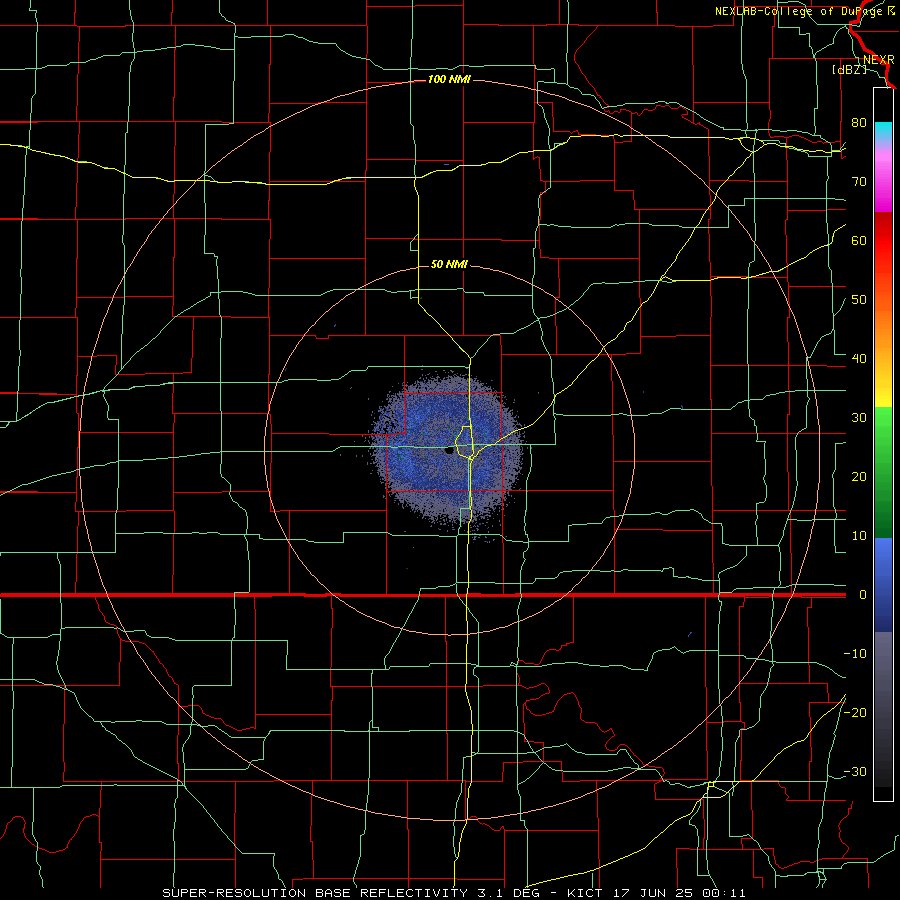Screen dimensions: 900x900
Task: Click the 50 NMI range ring label
Action: coord(449,264)
